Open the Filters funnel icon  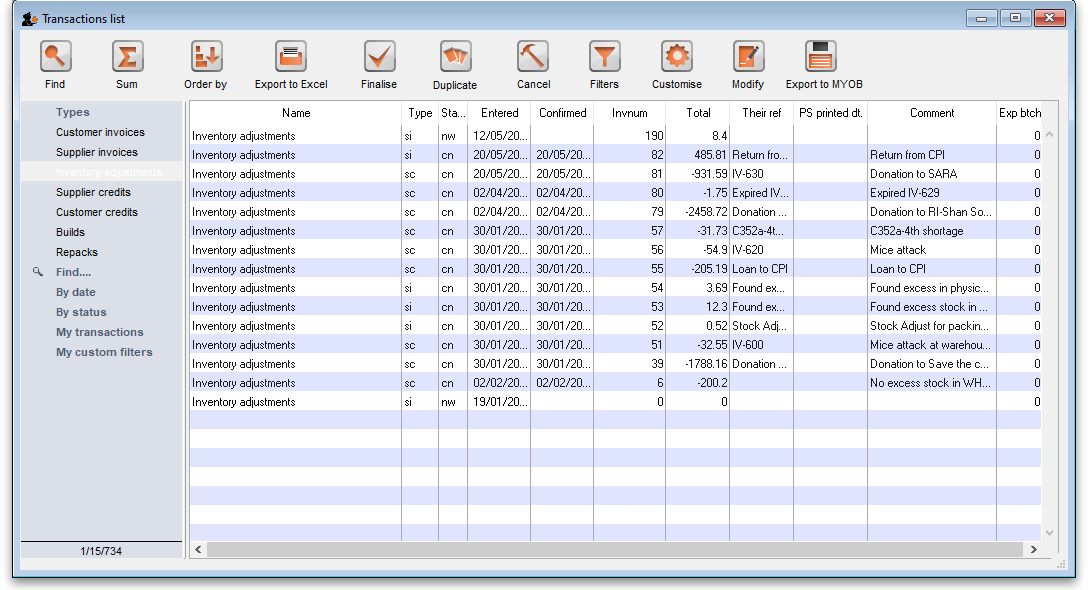click(x=604, y=57)
